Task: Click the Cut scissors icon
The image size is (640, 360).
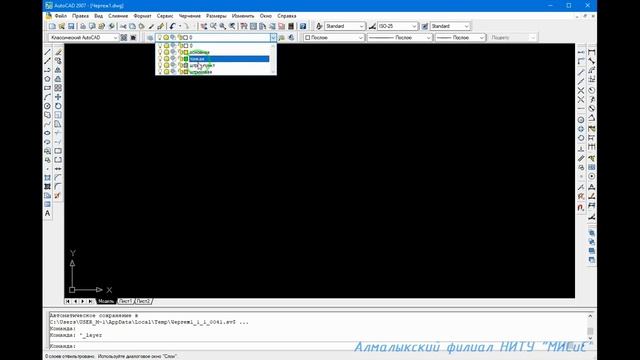Action: click(x=123, y=26)
